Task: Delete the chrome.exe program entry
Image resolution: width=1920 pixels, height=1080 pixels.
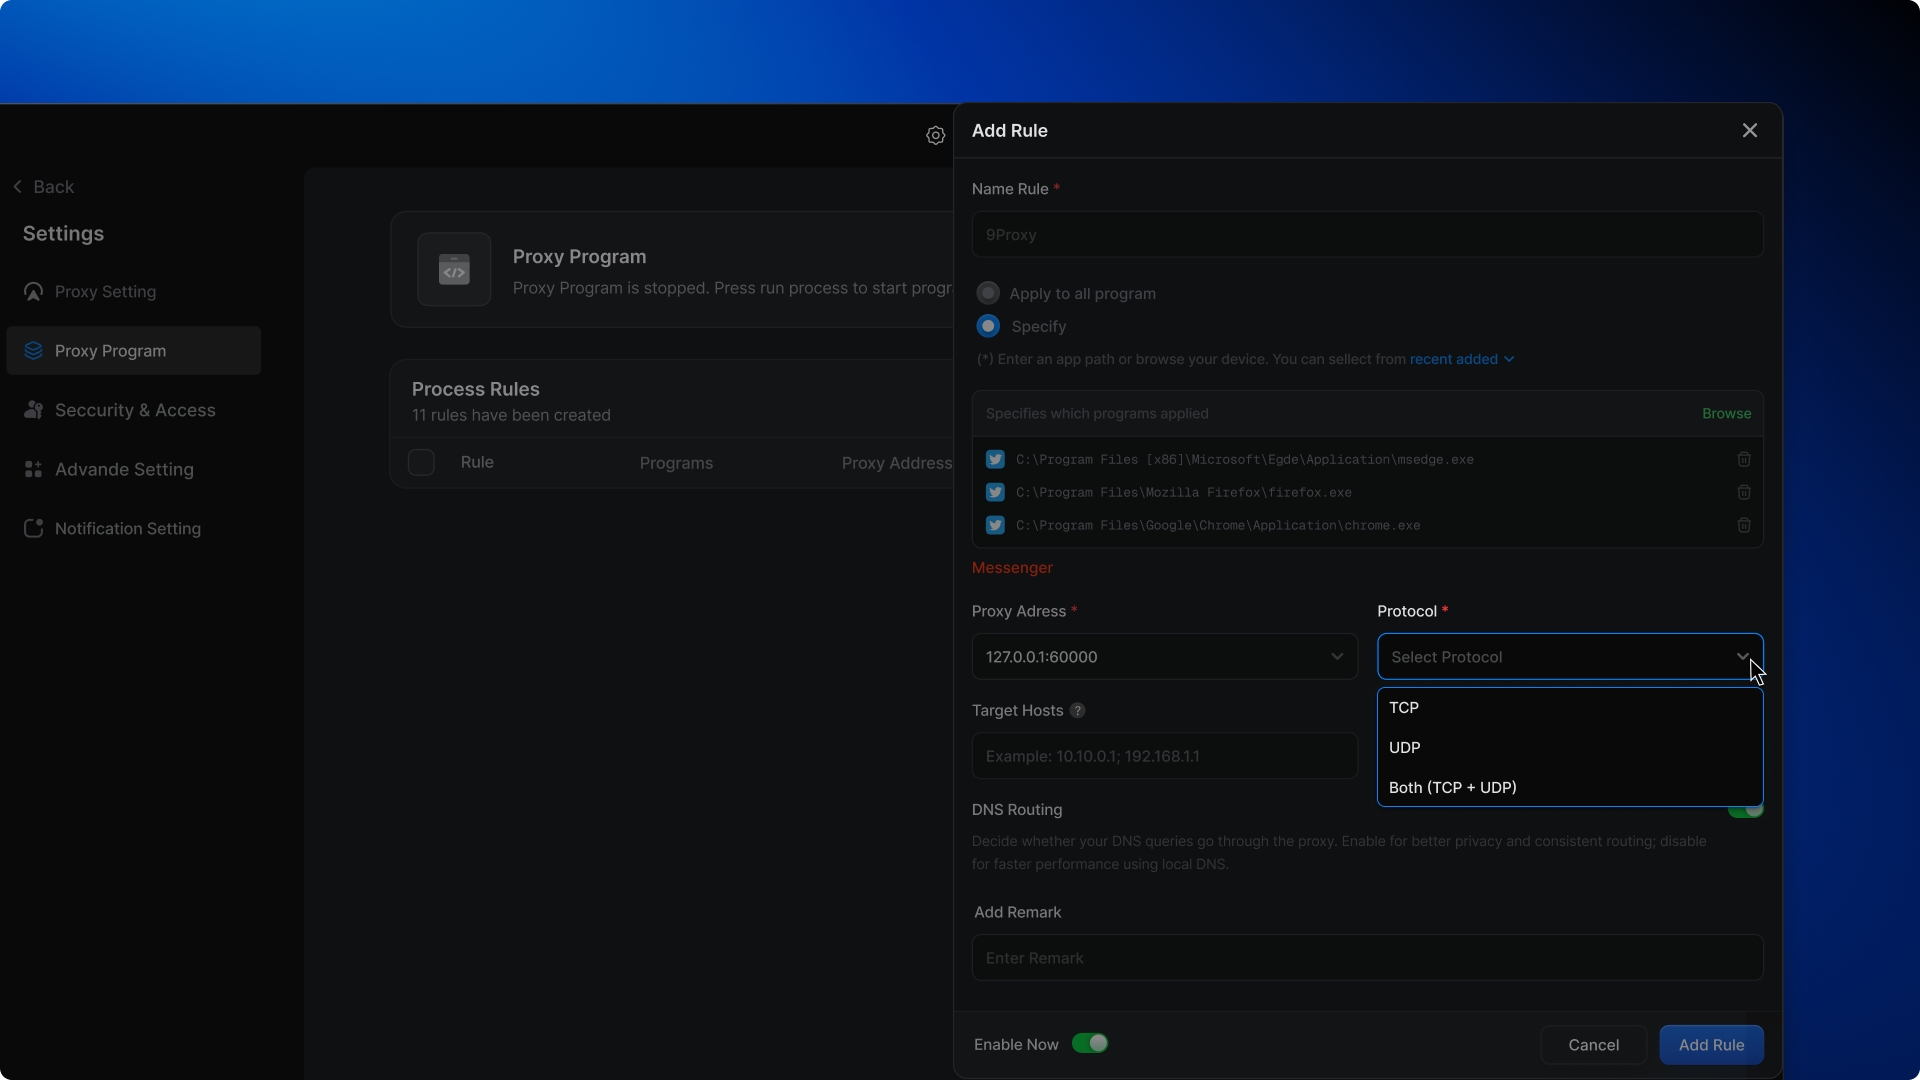Action: pyautogui.click(x=1743, y=525)
